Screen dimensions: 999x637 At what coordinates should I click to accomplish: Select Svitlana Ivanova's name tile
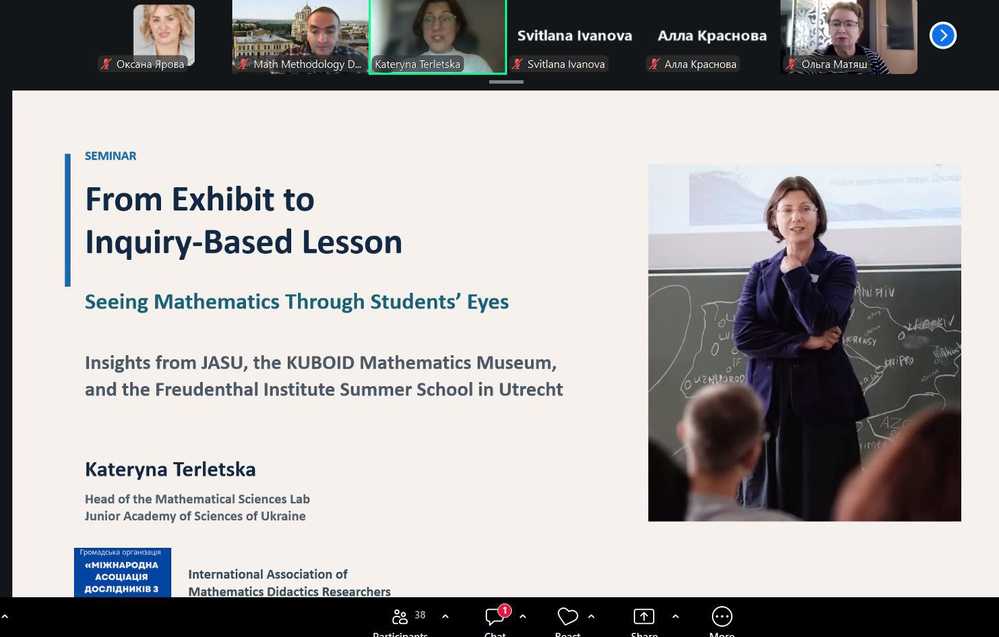(x=575, y=37)
